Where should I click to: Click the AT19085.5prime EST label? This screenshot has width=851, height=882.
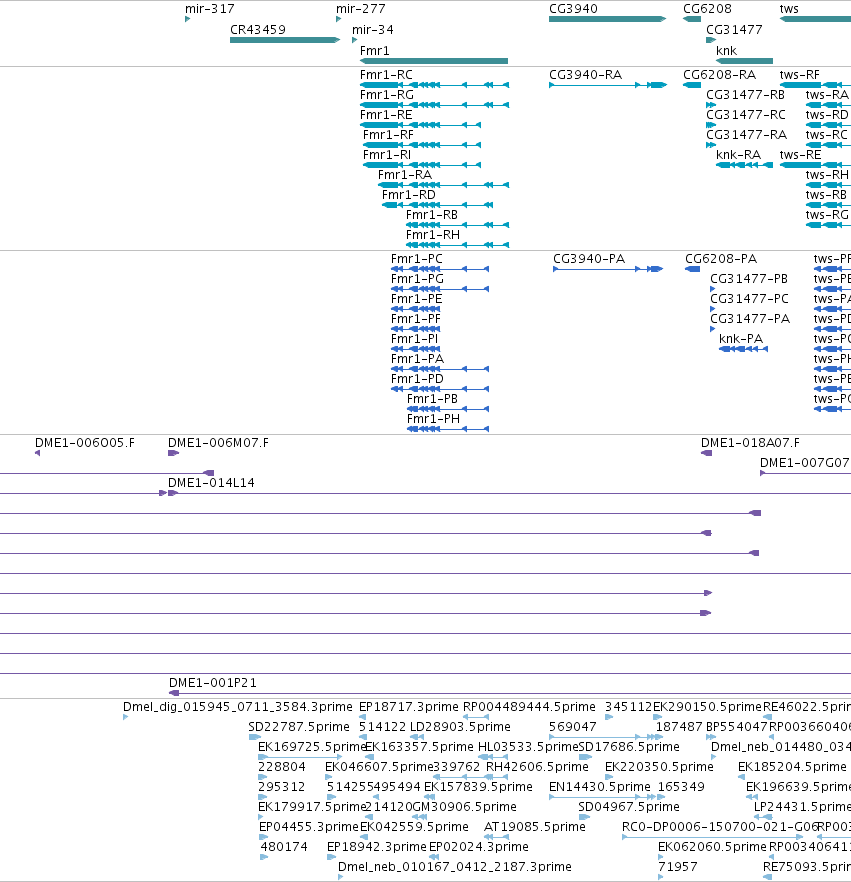[535, 827]
